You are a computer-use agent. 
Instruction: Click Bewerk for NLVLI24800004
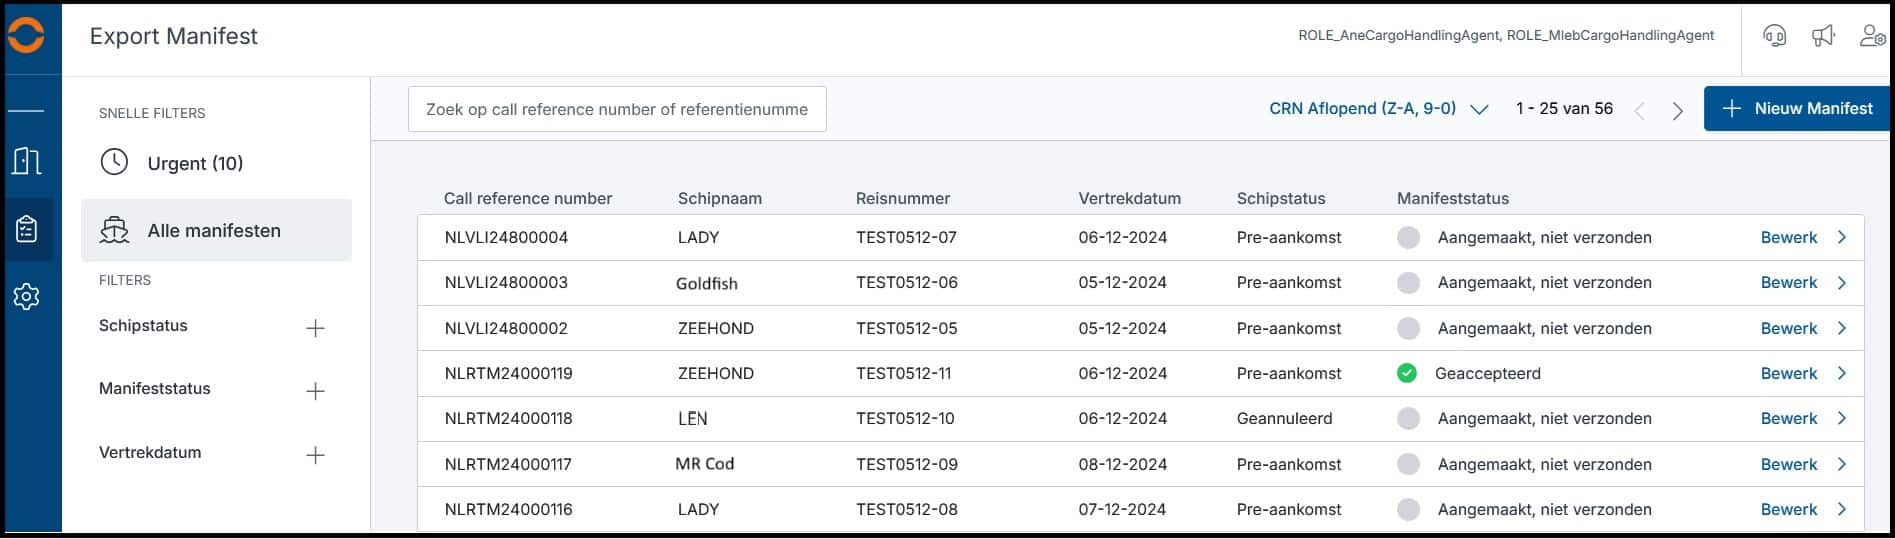pyautogui.click(x=1788, y=238)
